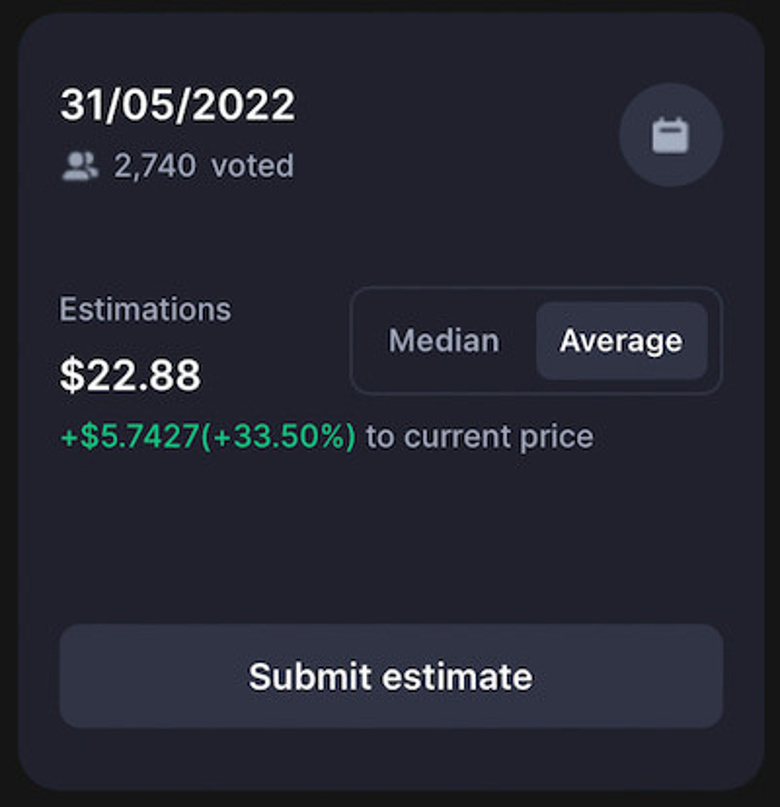Show the median price estimate
The width and height of the screenshot is (780, 807).
pyautogui.click(x=443, y=341)
